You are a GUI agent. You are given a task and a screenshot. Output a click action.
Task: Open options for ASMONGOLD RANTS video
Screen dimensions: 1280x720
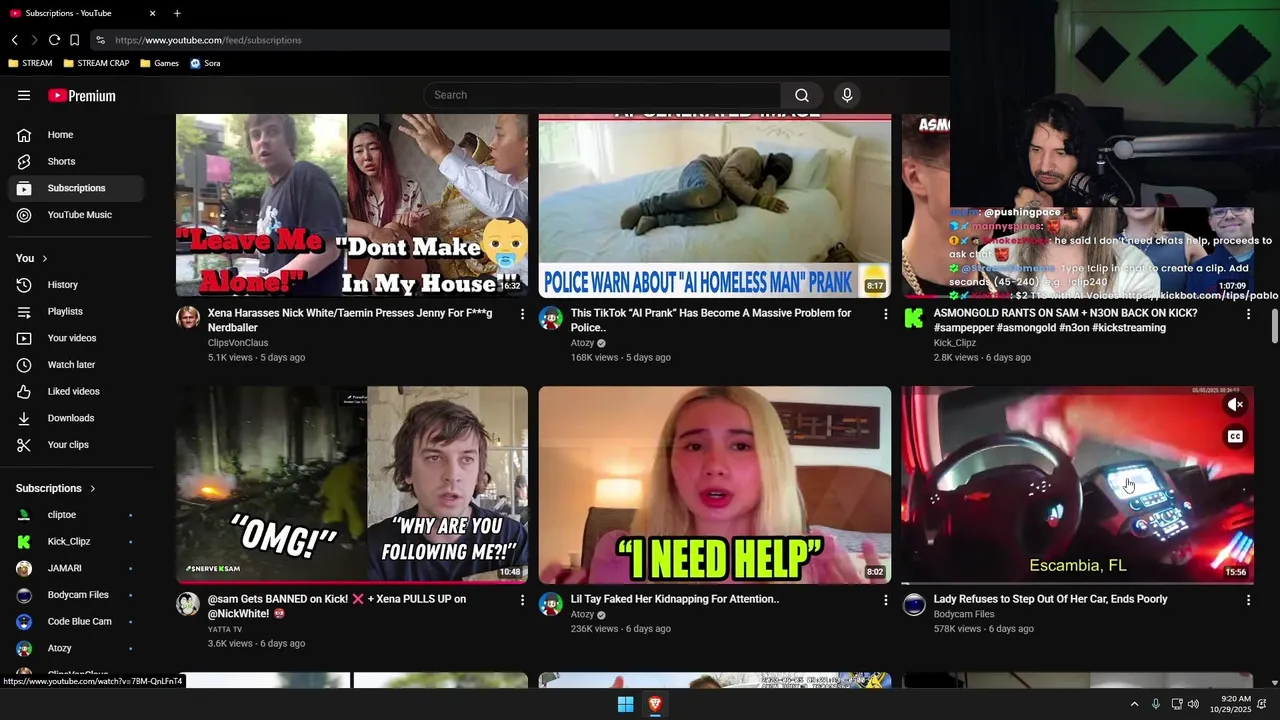pos(1248,314)
